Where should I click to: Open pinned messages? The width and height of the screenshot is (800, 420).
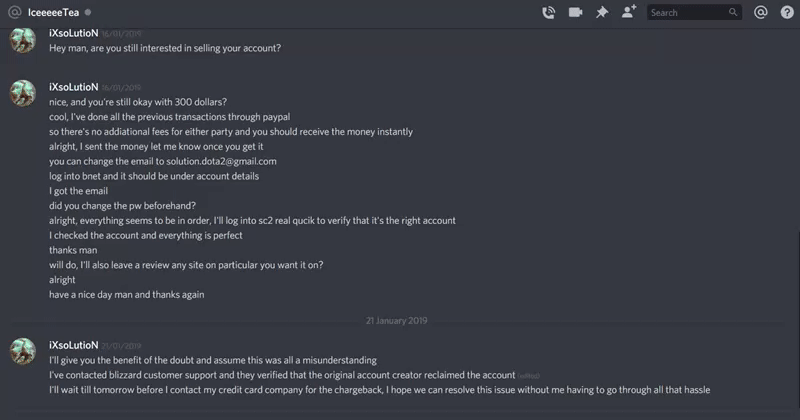(x=602, y=13)
